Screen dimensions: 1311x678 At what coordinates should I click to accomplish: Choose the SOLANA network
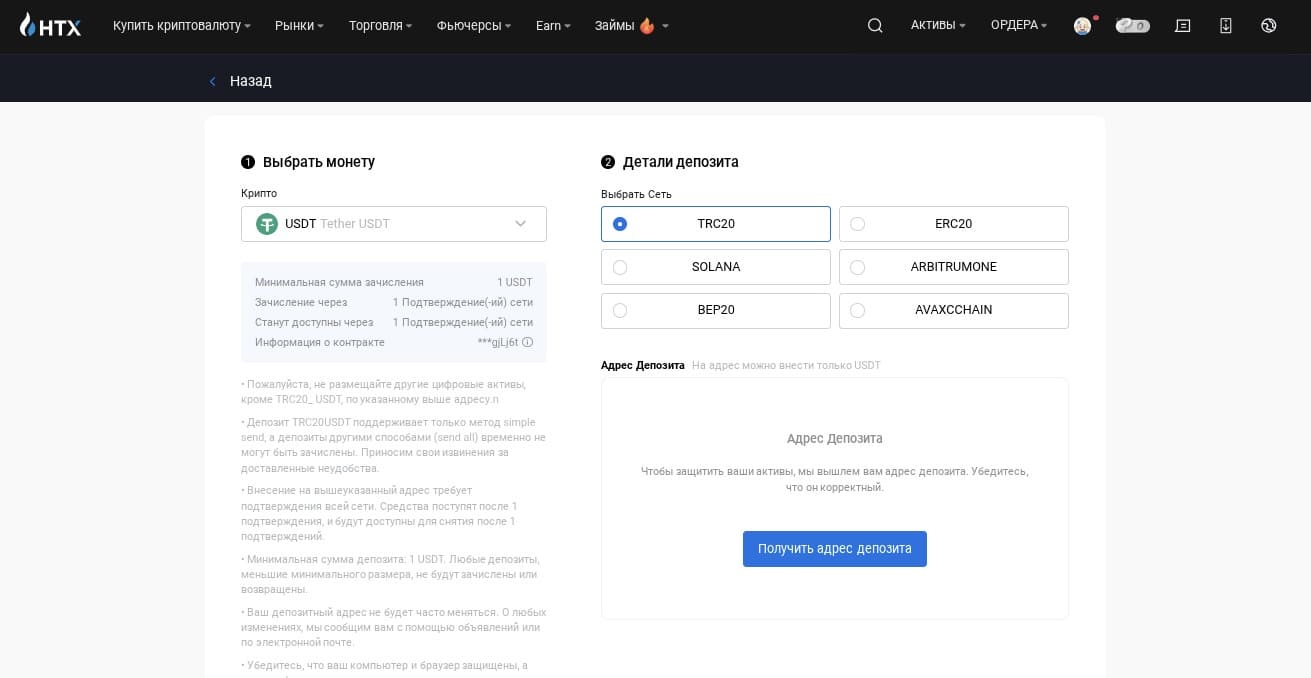pyautogui.click(x=716, y=267)
